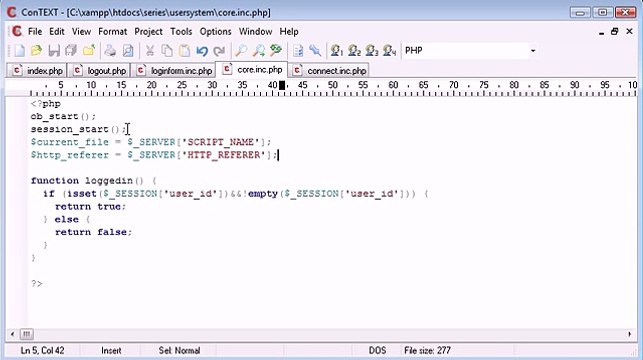Open the Options menu
643x360 pixels.
coord(215,32)
